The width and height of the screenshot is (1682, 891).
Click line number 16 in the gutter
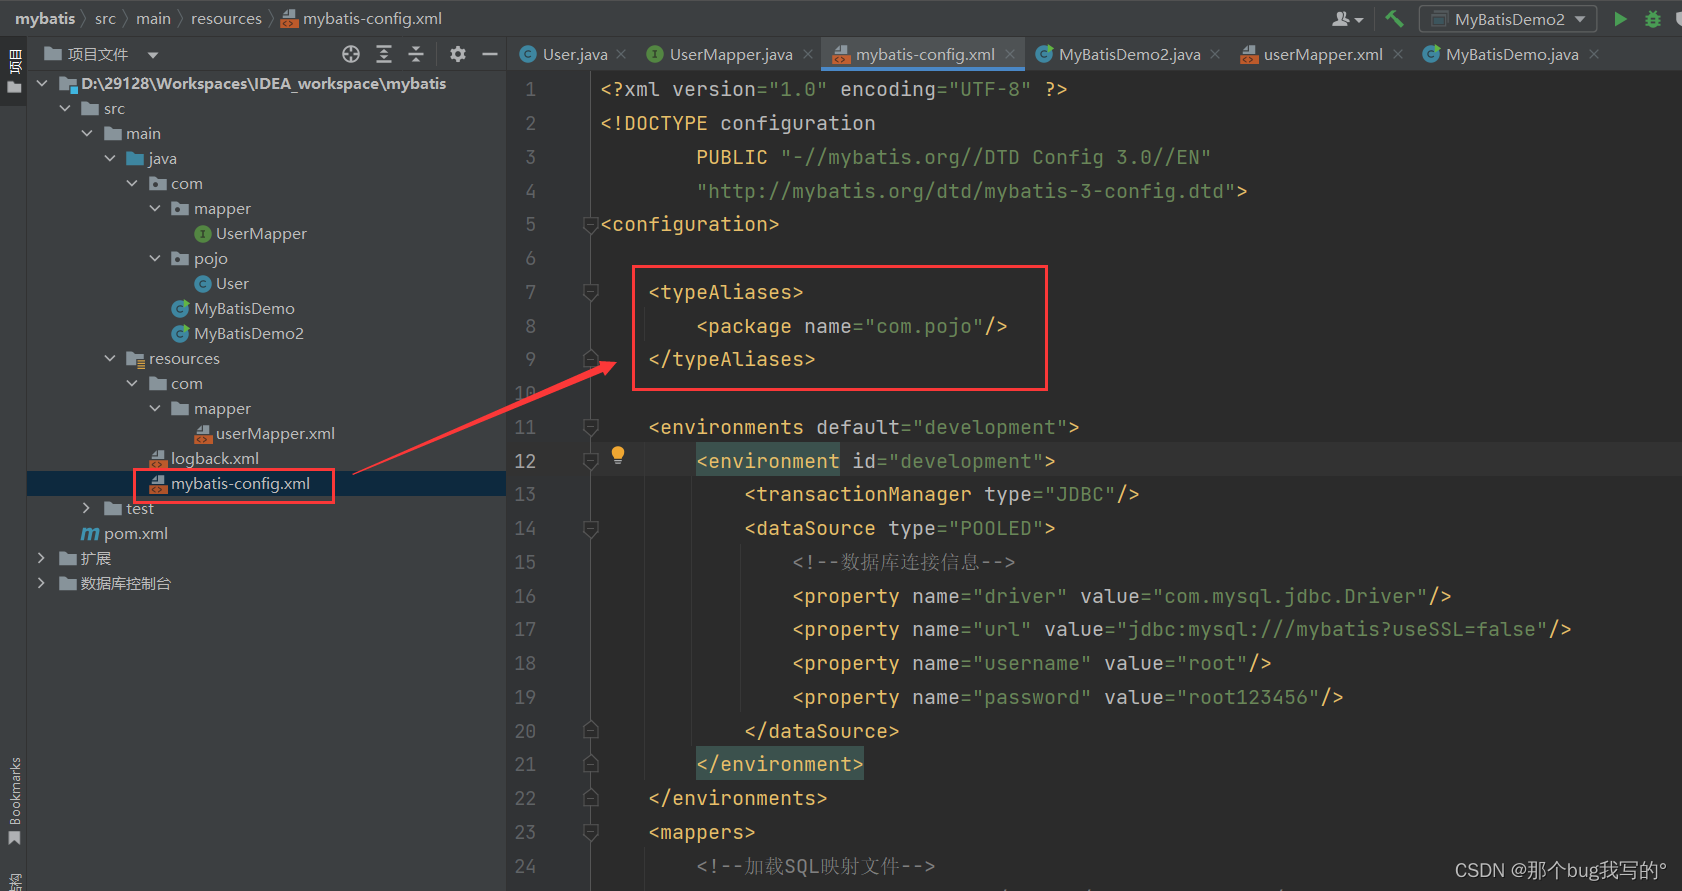[525, 596]
